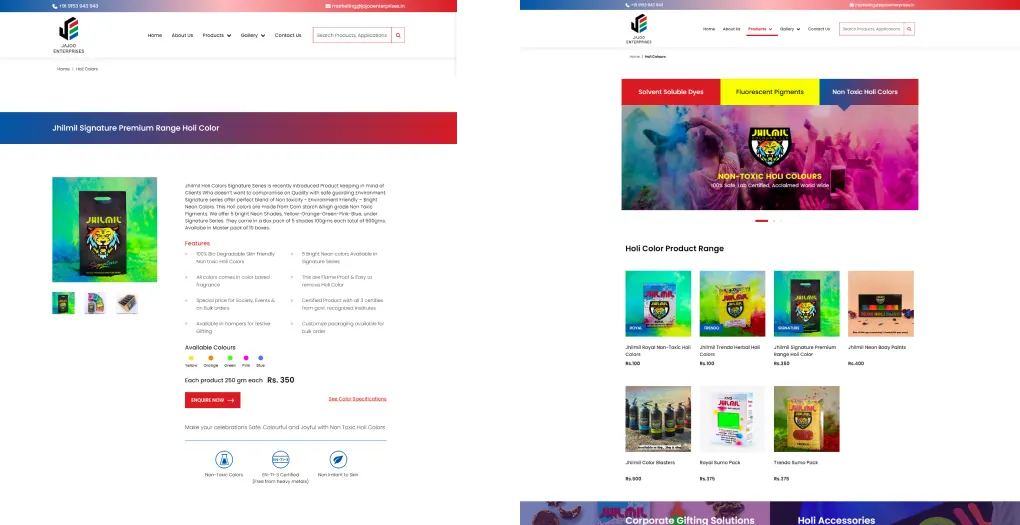
Task: Click the phone icon in the left page top bar
Action: (x=55, y=6)
